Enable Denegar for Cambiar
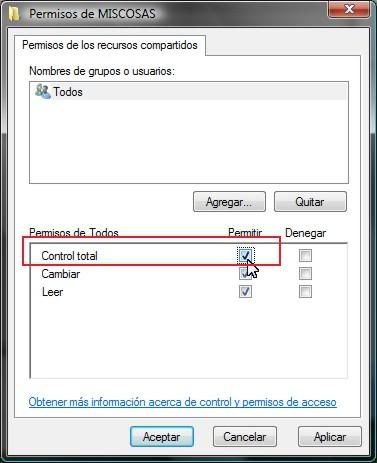This screenshot has width=377, height=463. click(x=305, y=274)
